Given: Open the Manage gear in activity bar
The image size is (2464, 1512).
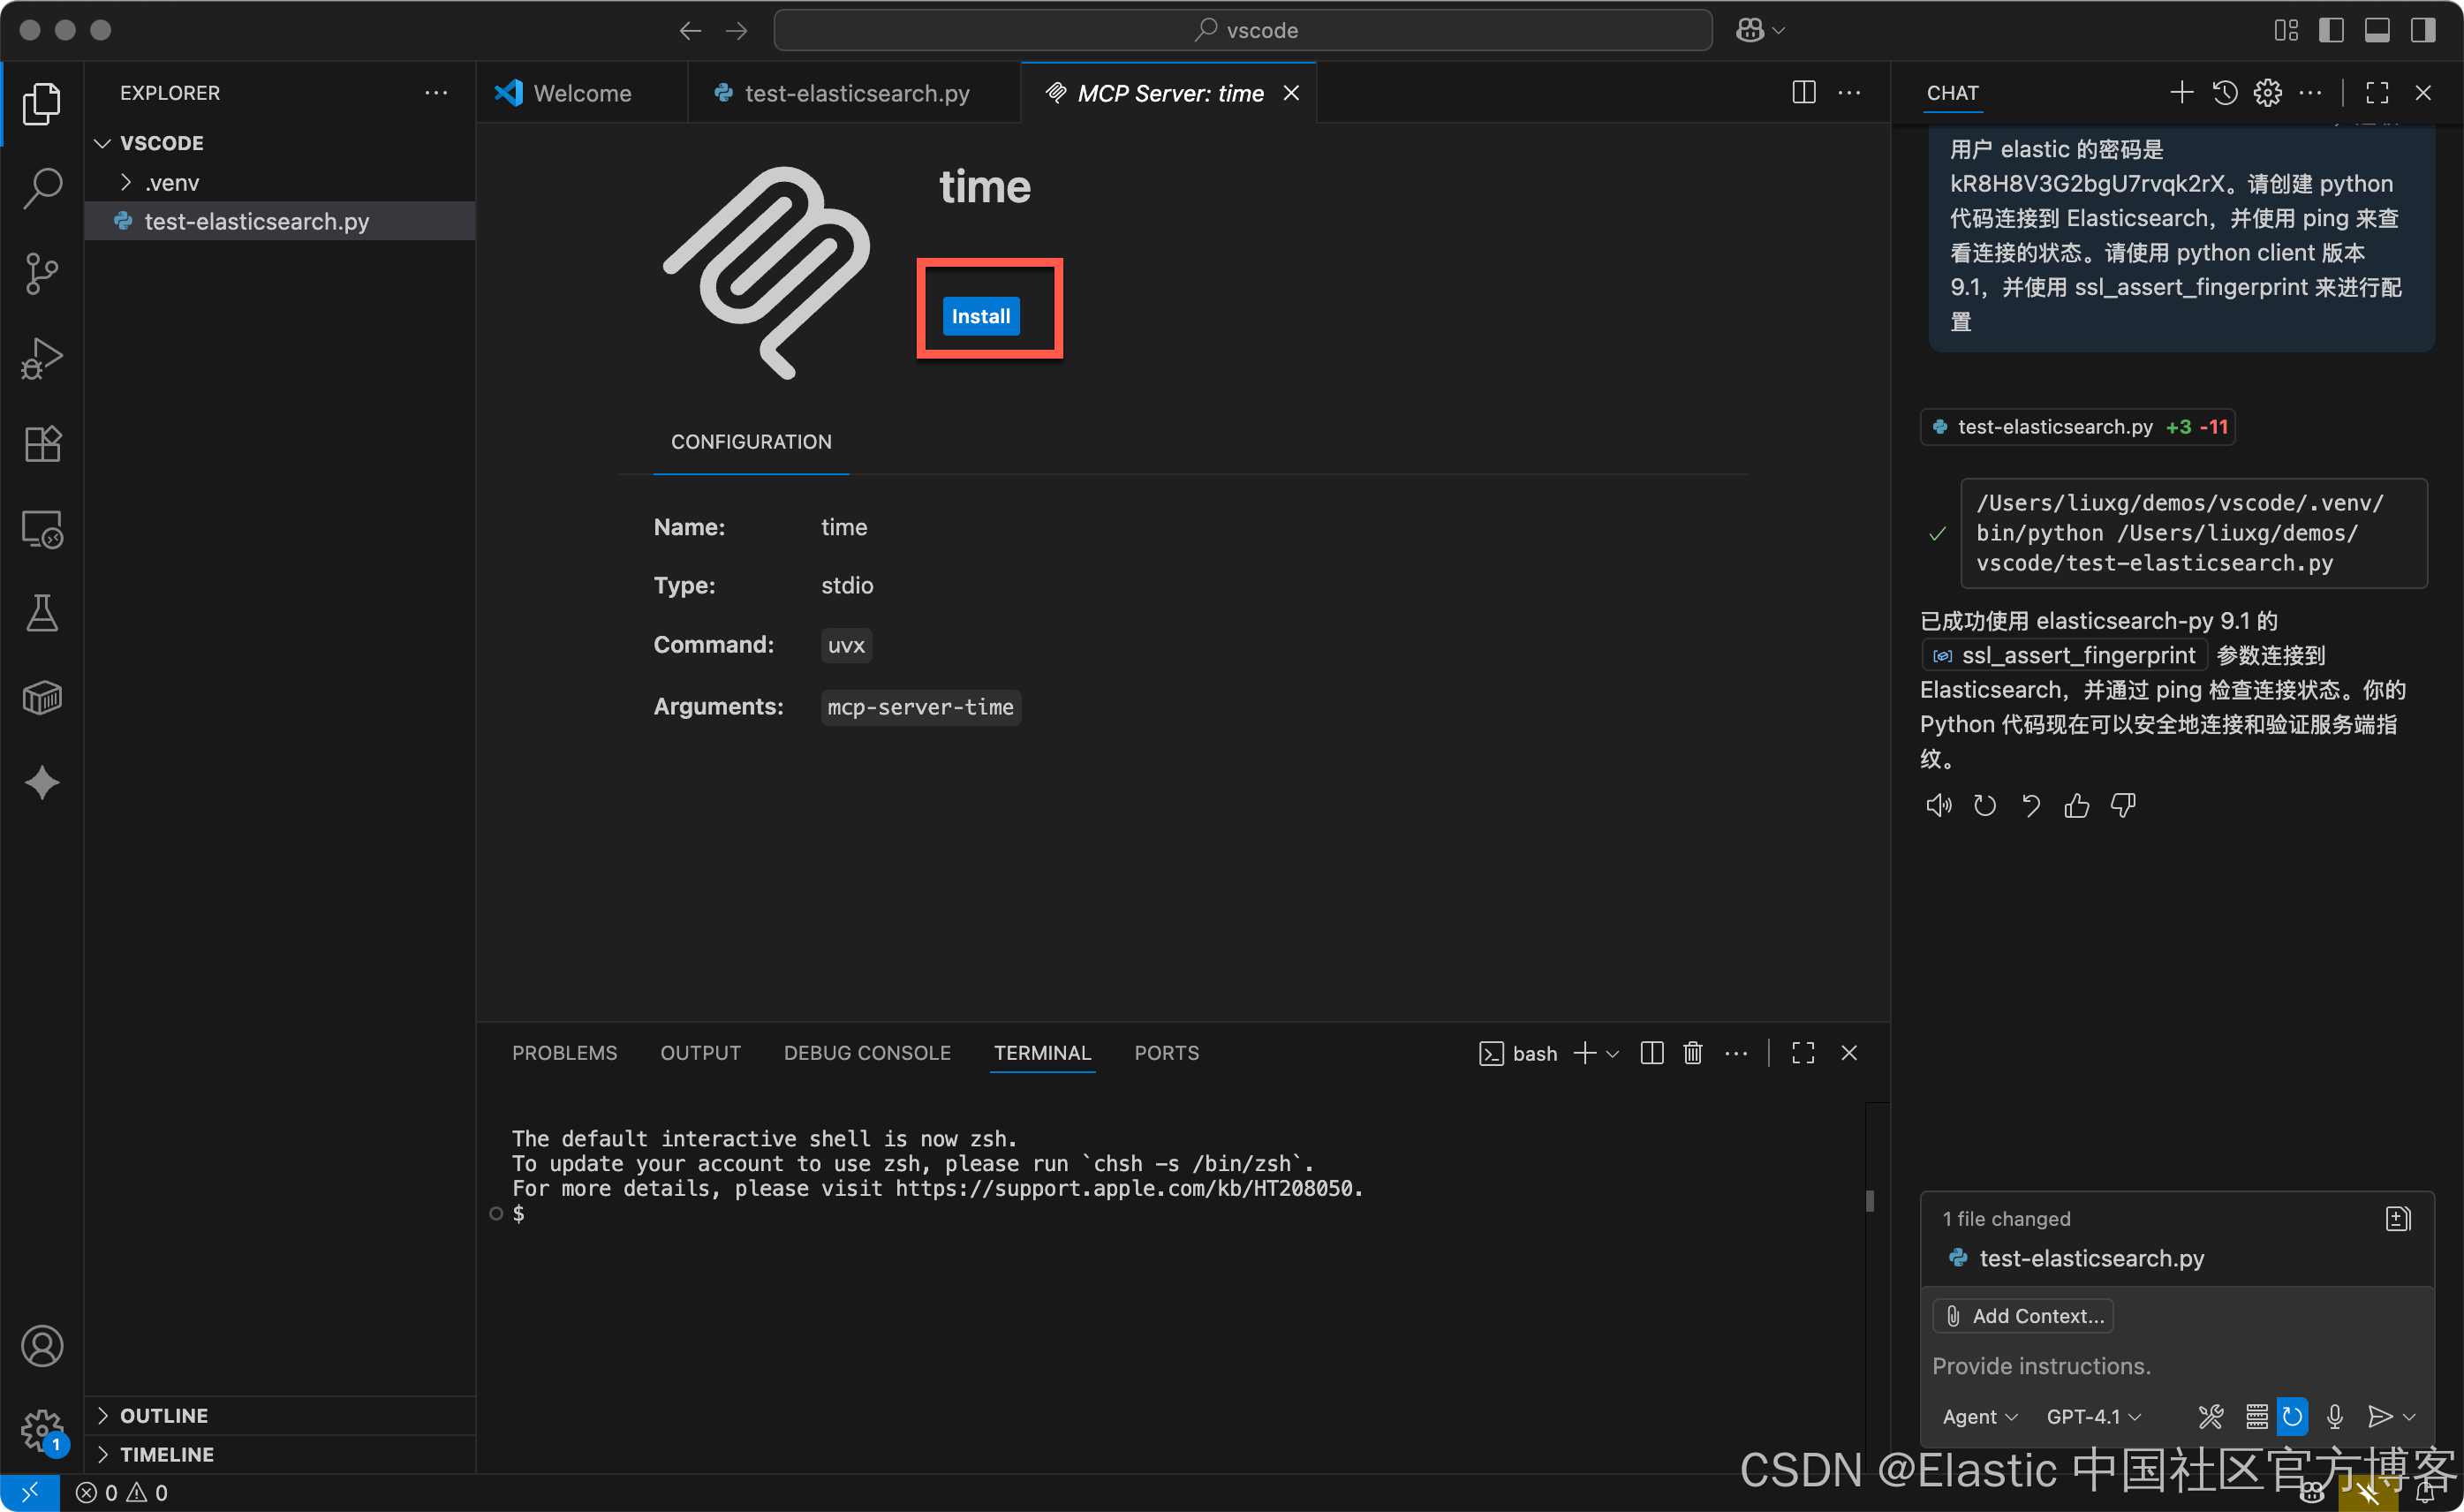Looking at the screenshot, I should click(x=42, y=1430).
